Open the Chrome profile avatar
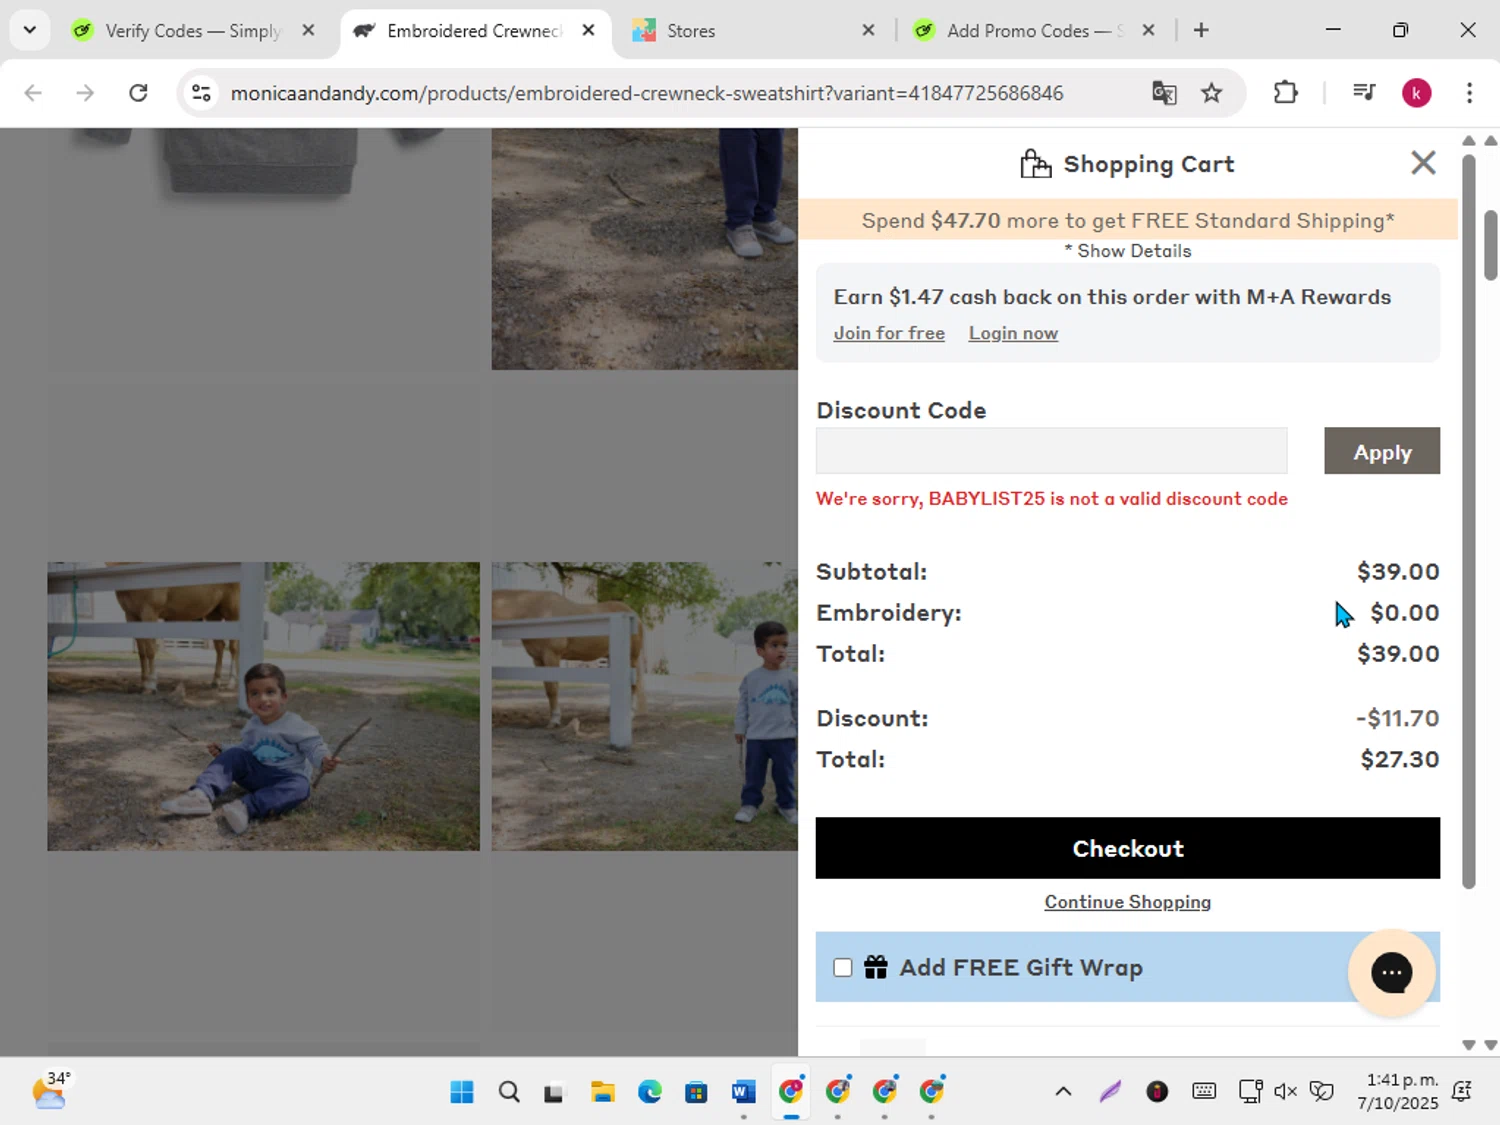This screenshot has height=1125, width=1500. click(x=1416, y=93)
